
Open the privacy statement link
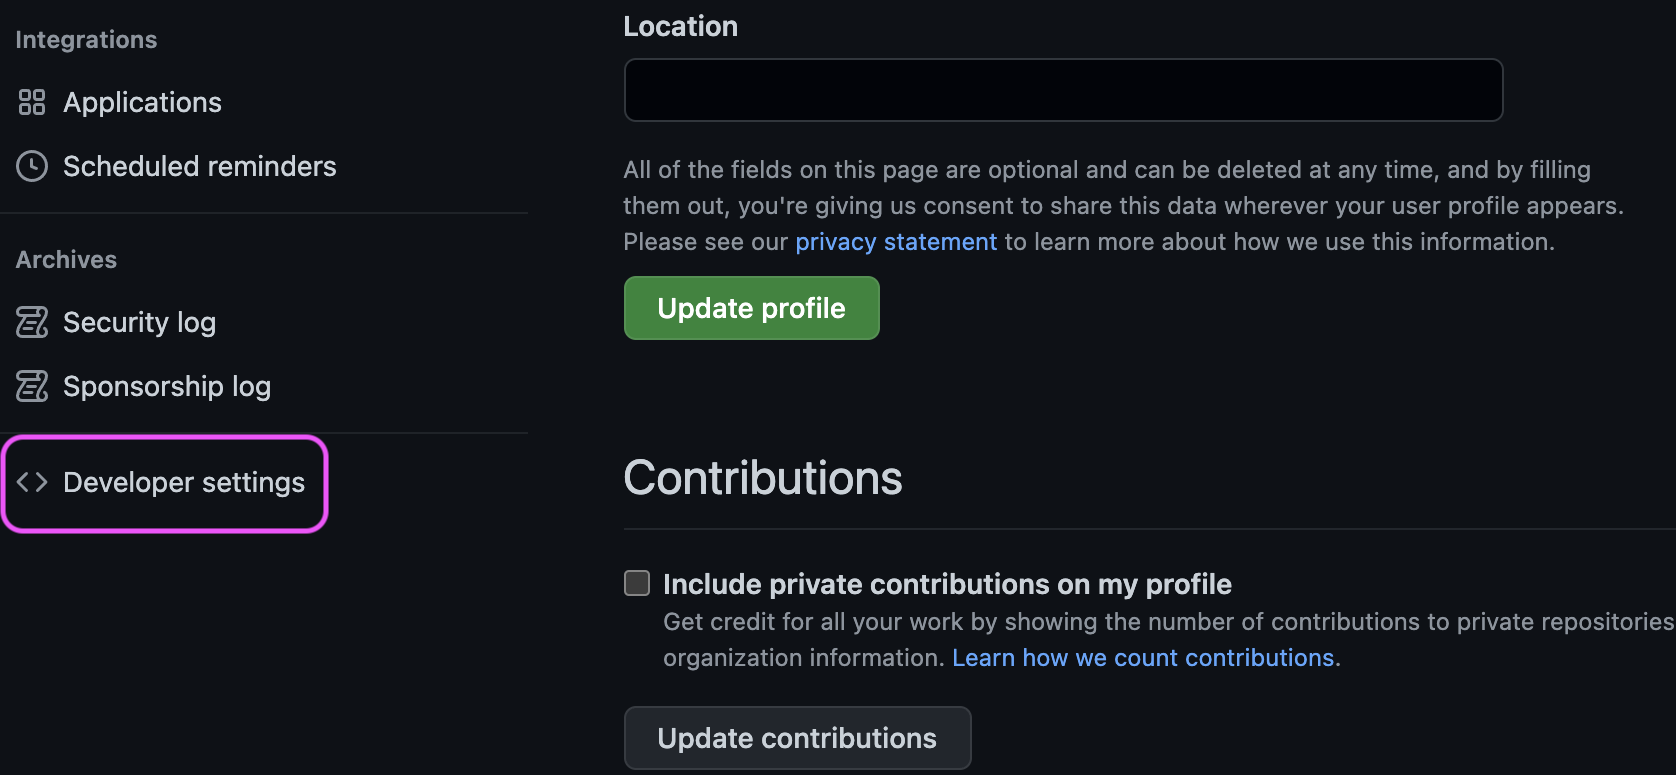coord(896,242)
